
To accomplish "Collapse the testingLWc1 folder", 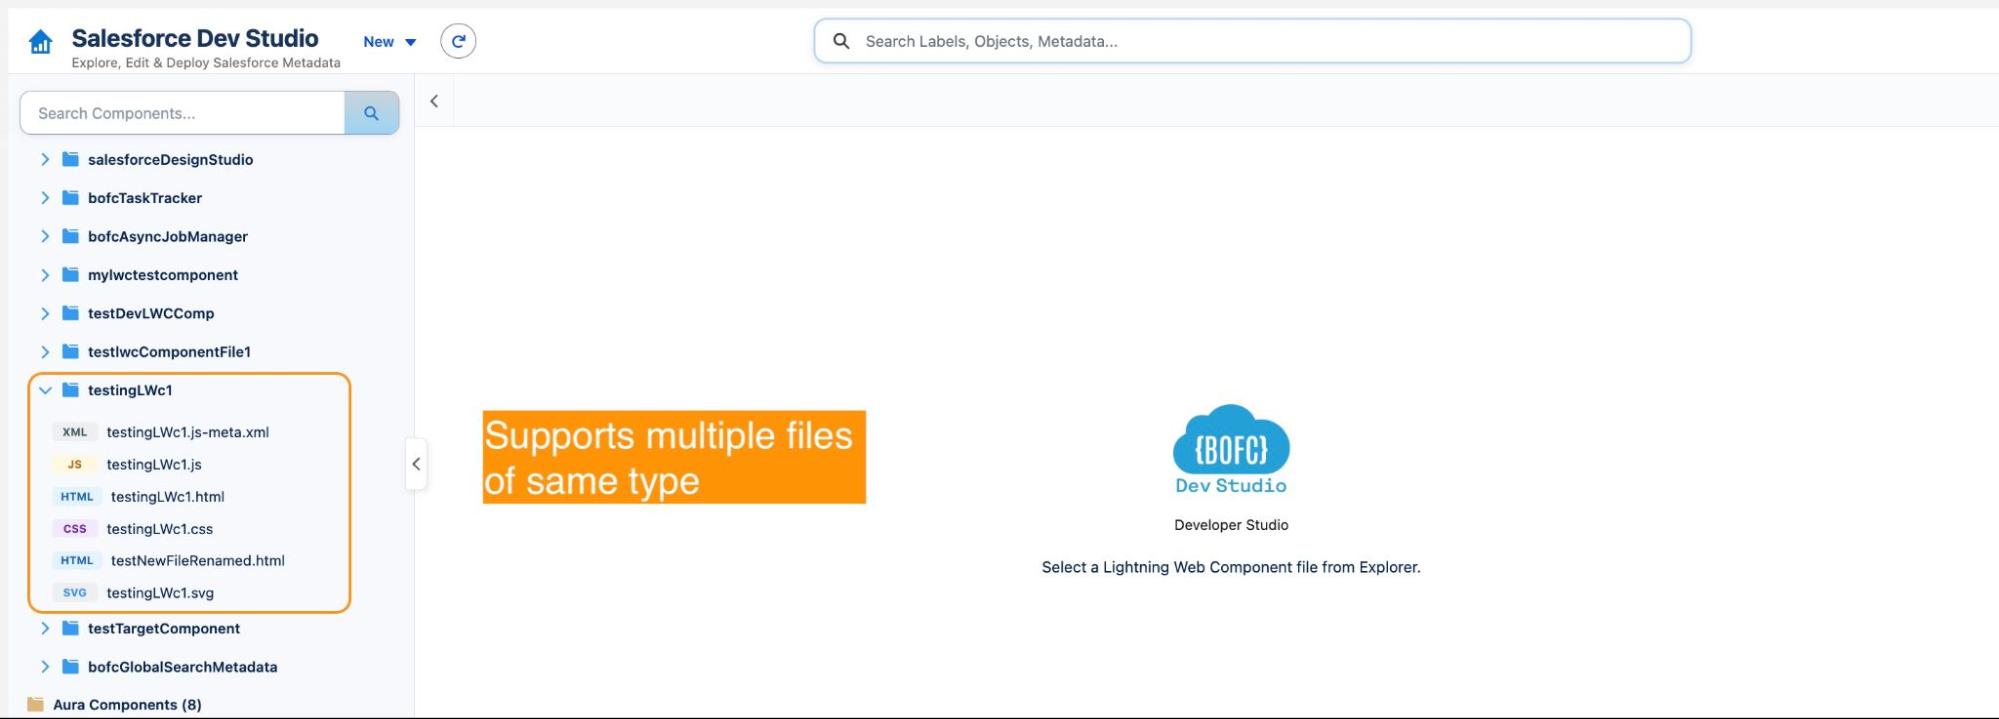I will (x=45, y=390).
